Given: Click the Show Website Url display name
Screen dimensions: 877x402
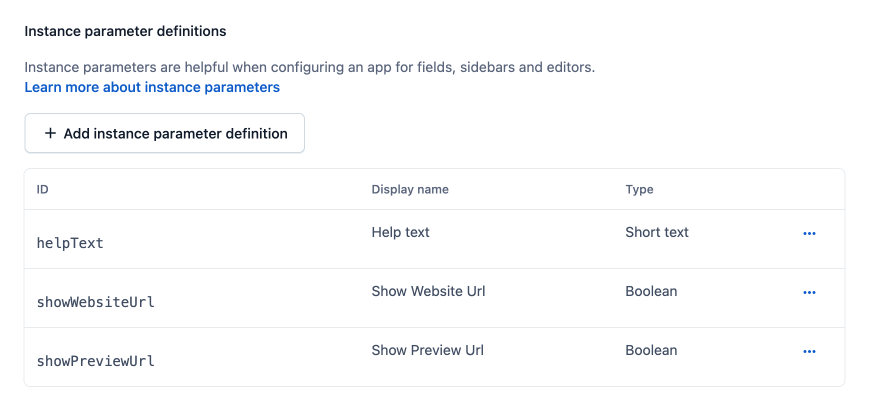Looking at the screenshot, I should 428,291.
